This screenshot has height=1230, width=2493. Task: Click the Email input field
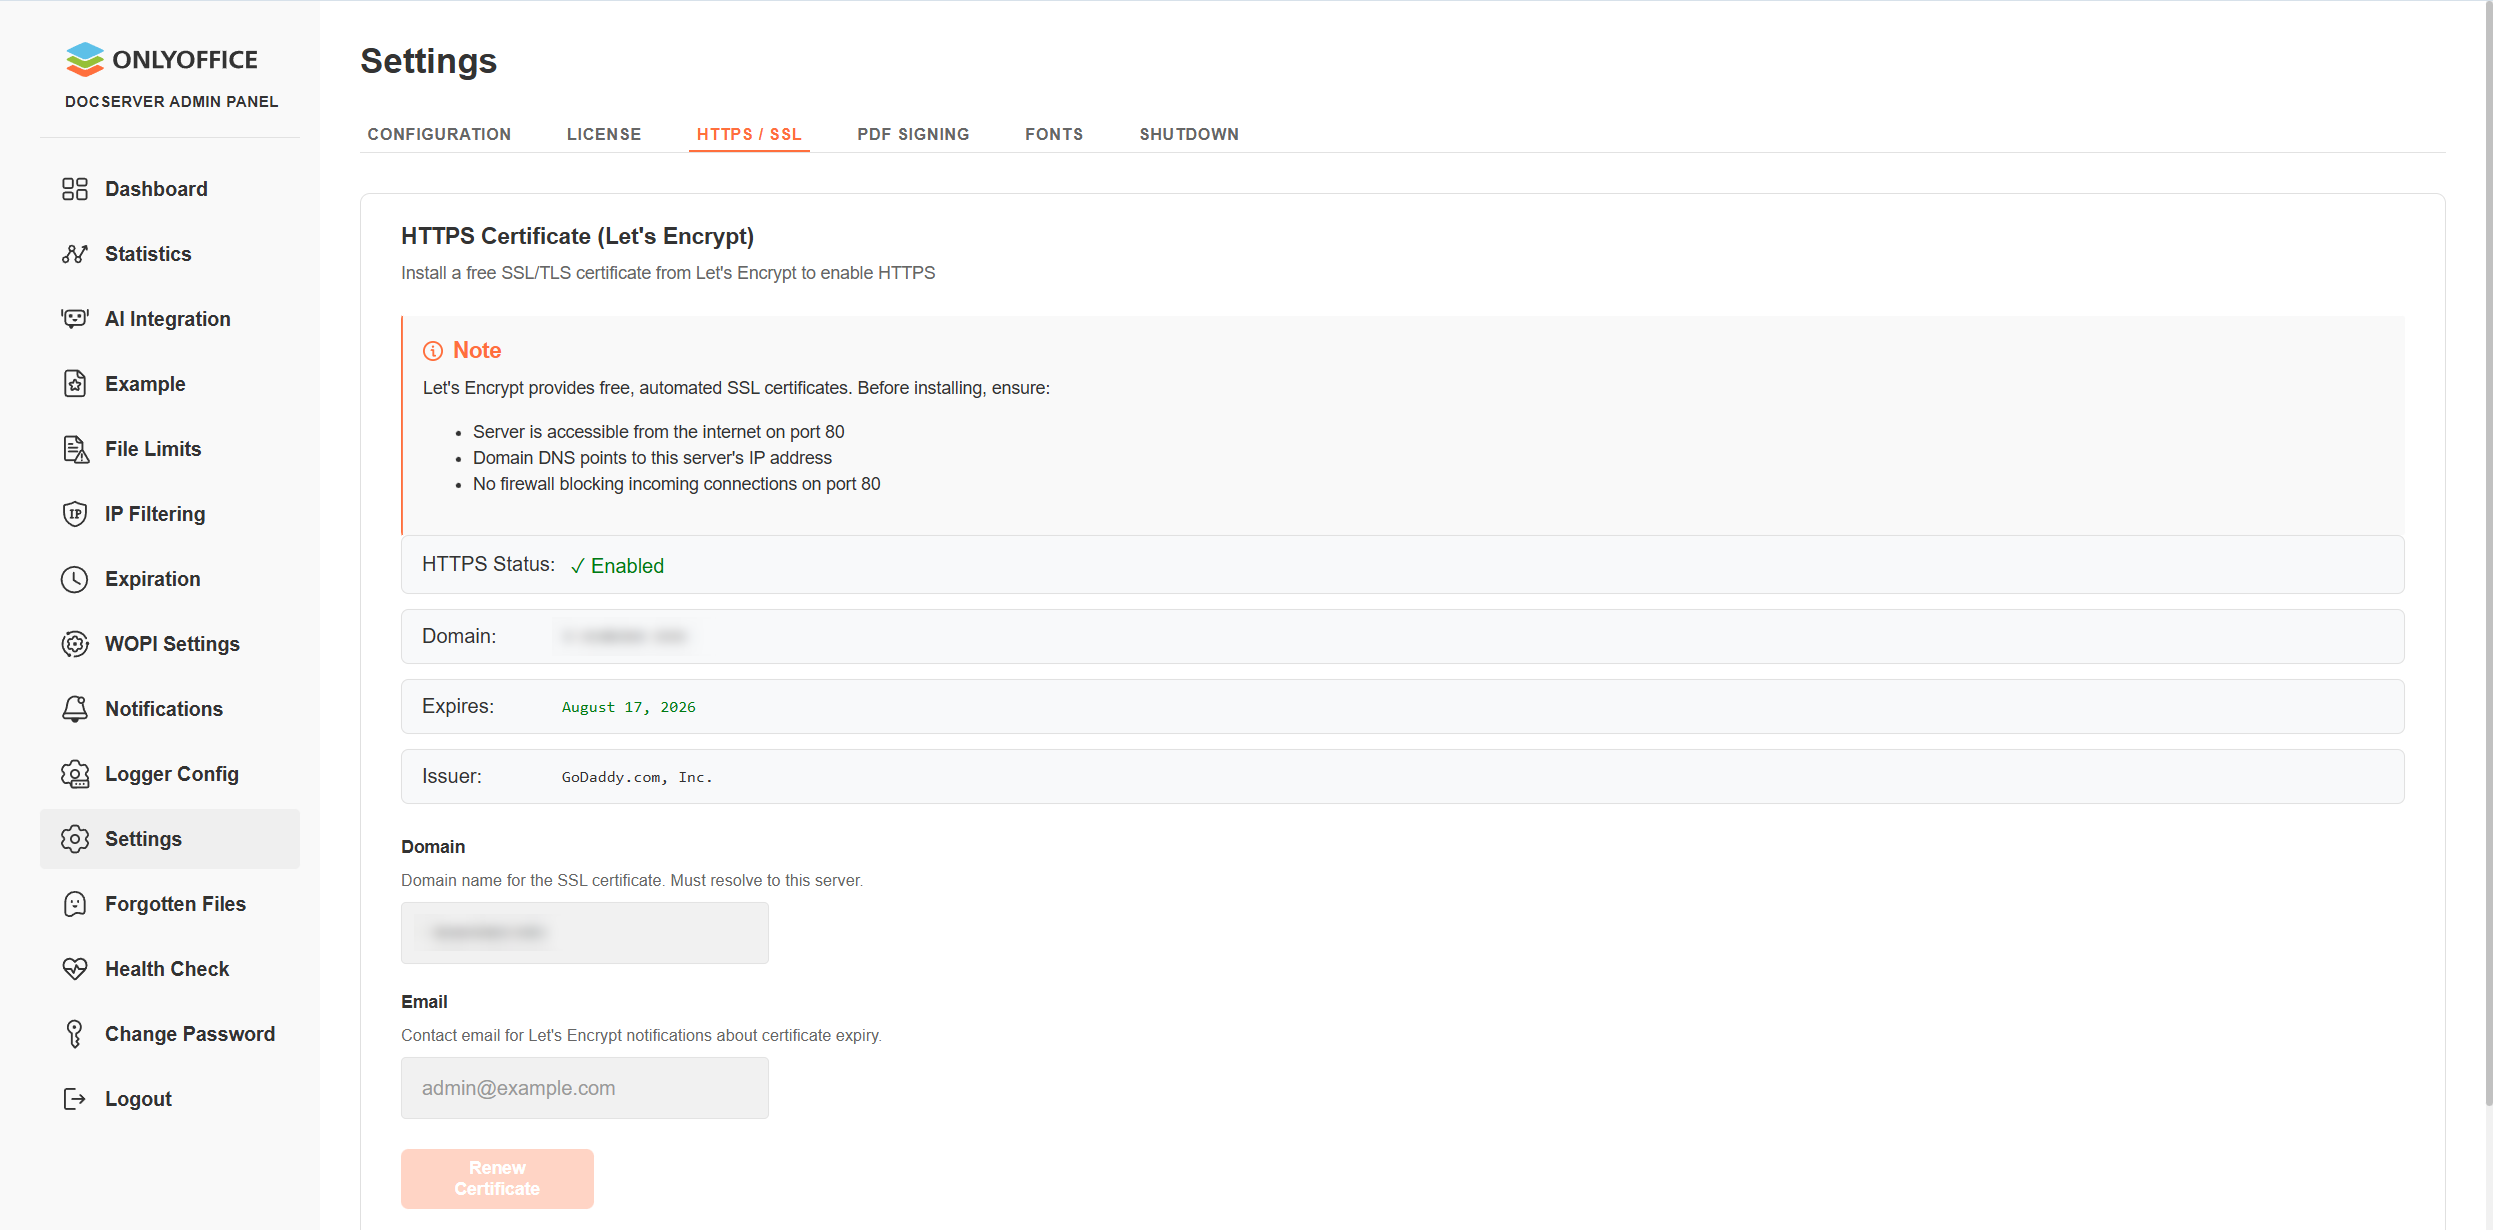tap(585, 1088)
